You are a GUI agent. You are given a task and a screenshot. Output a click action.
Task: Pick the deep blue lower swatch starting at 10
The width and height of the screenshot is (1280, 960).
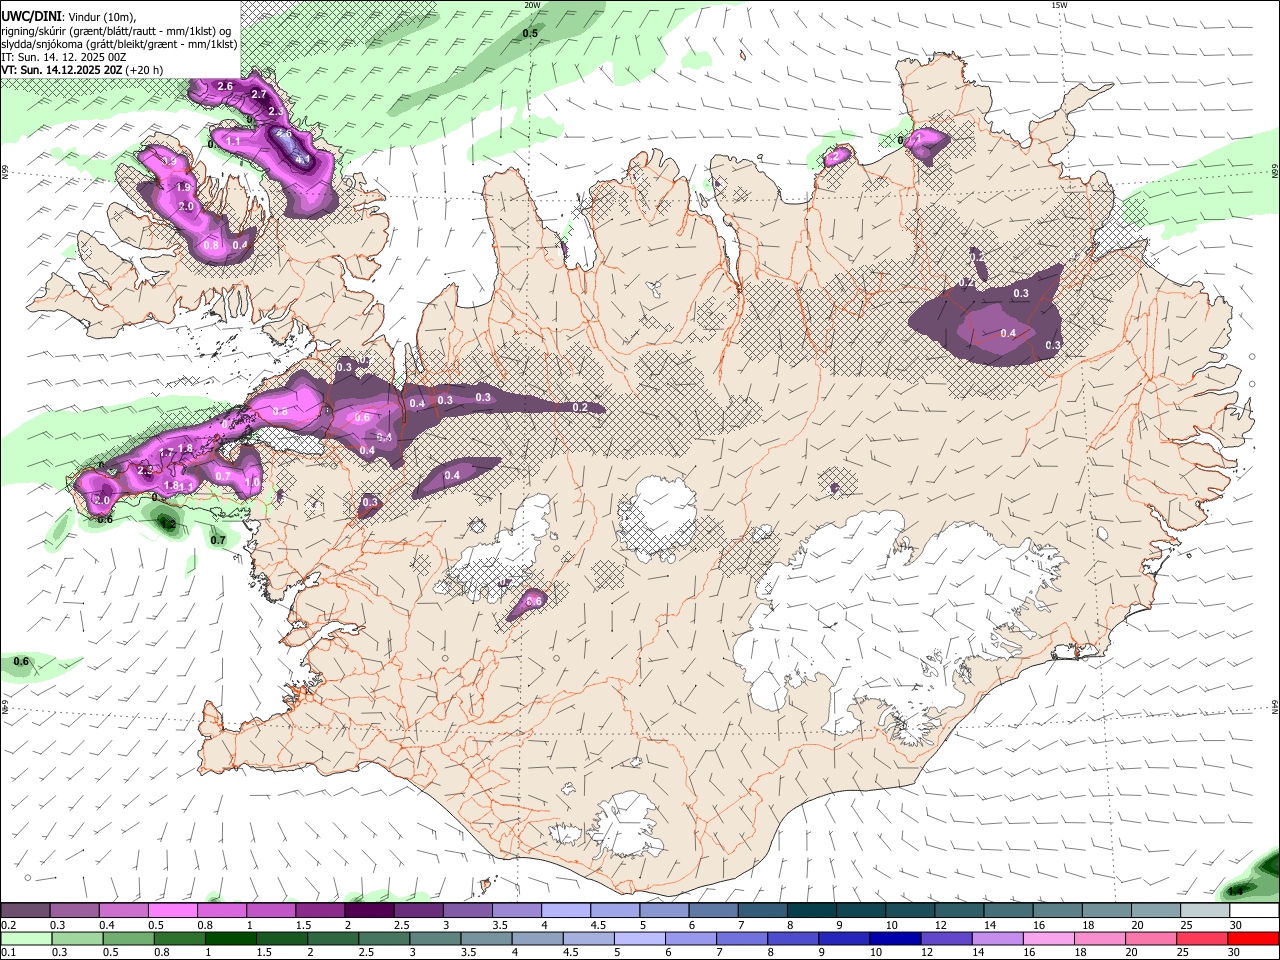(x=896, y=938)
